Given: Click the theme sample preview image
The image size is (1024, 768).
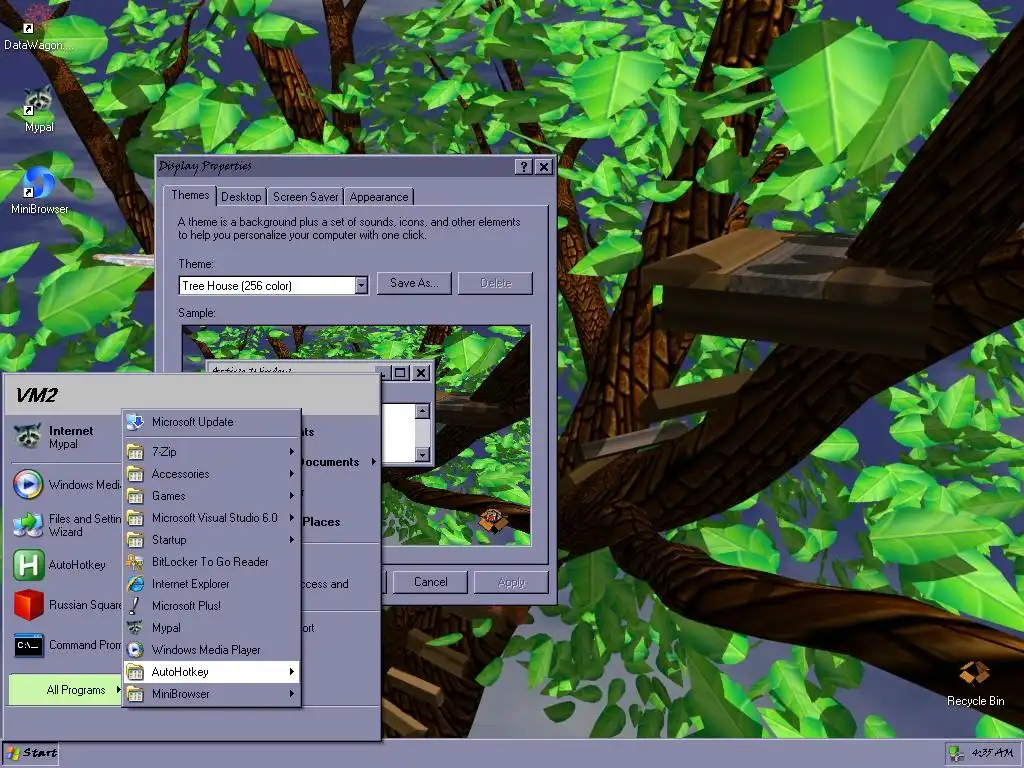Looking at the screenshot, I should pos(357,436).
